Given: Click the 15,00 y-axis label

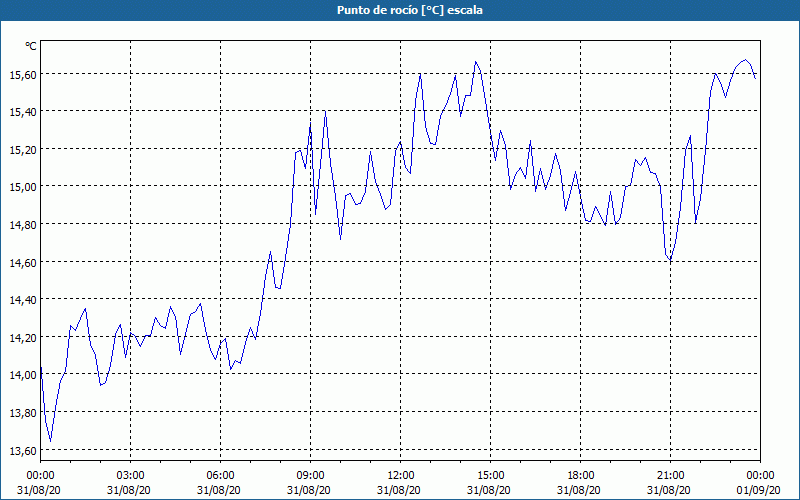Looking at the screenshot, I should [23, 187].
